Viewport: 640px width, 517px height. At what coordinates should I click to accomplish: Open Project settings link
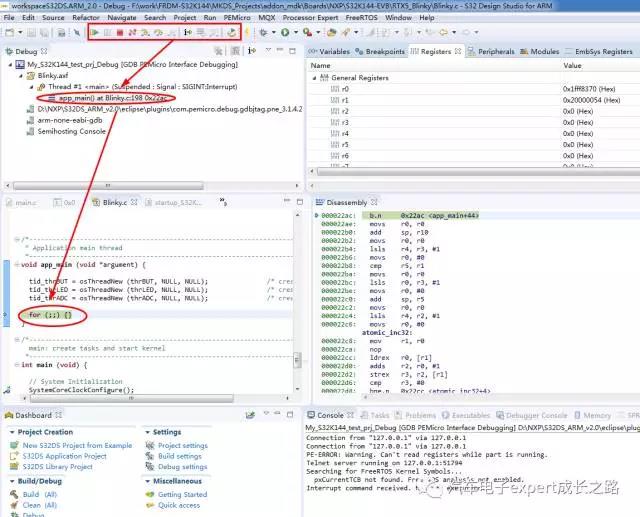pyautogui.click(x=182, y=445)
